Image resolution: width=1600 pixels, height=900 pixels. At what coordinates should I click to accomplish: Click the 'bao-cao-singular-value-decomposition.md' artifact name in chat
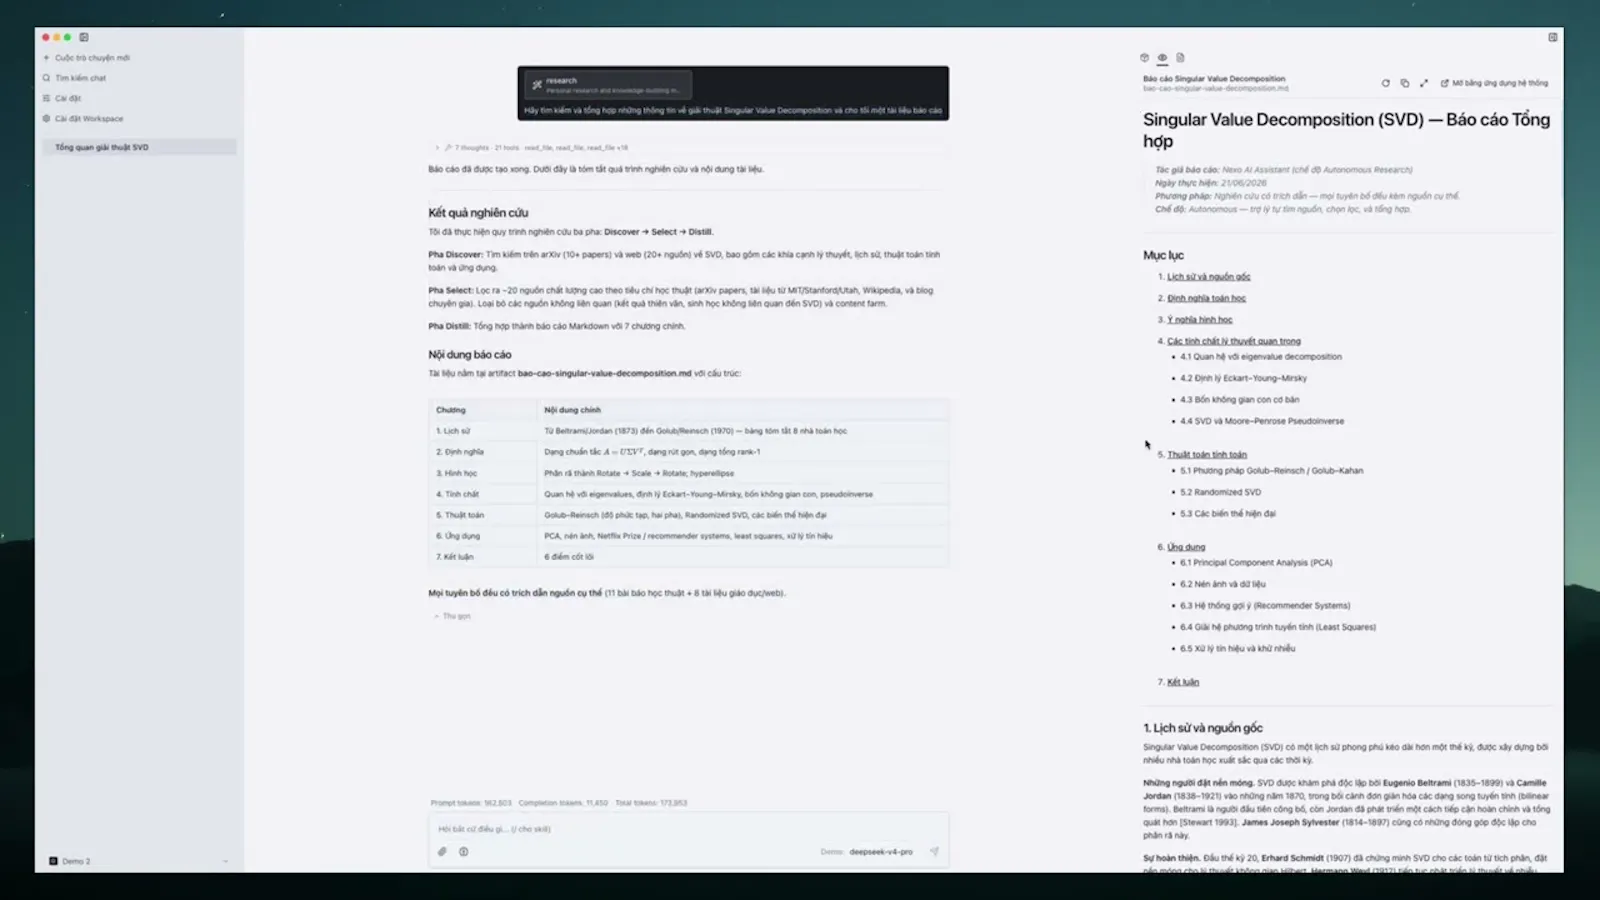(x=604, y=374)
